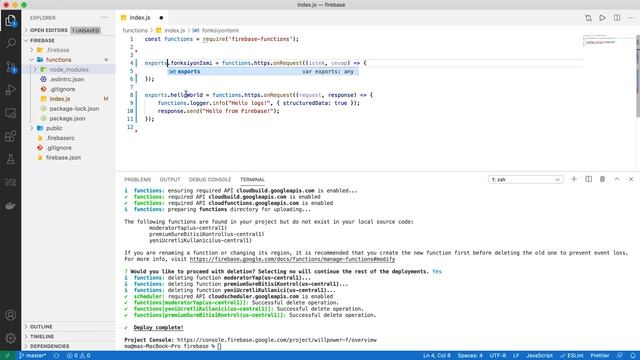
Task: Switch to the PROBLEMS tab
Action: [x=138, y=180]
